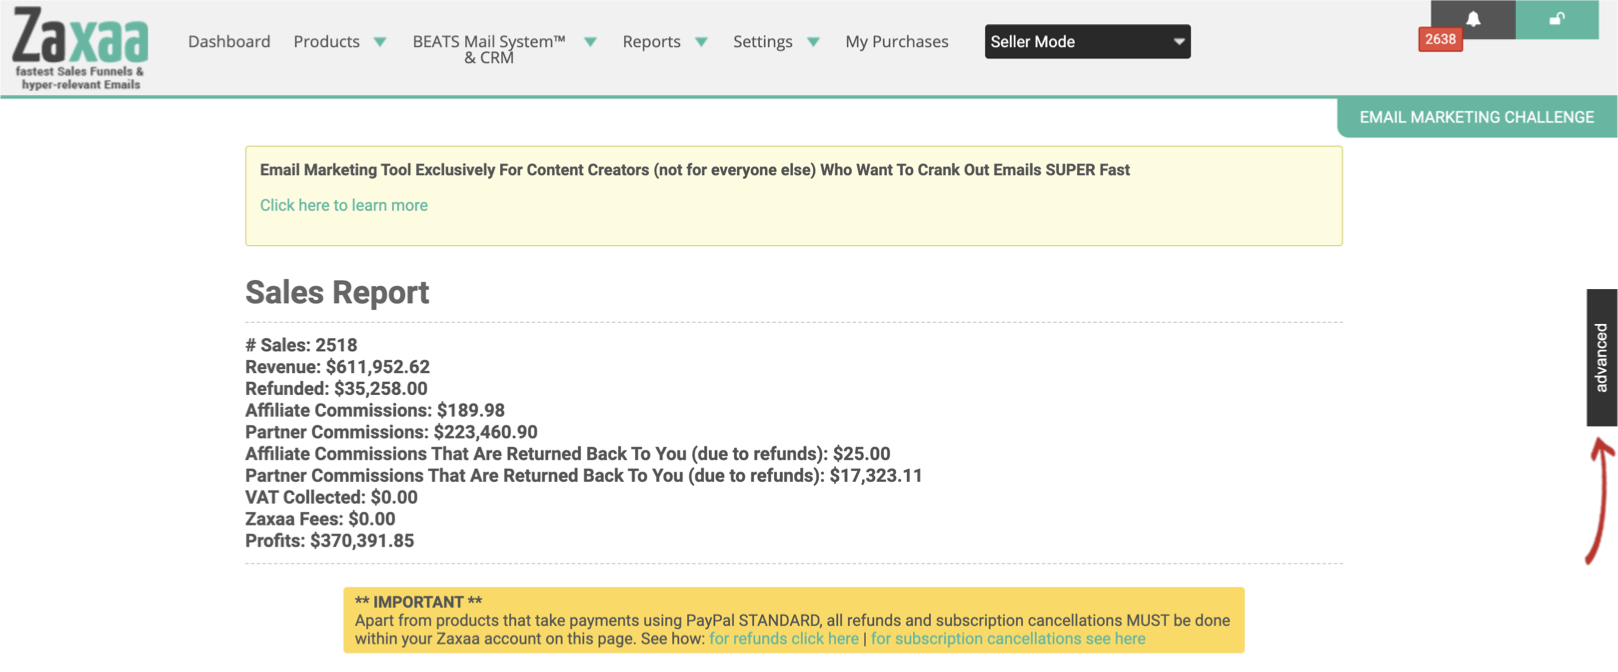Open the vertical advanced side tab
Viewport: 1618px width, 672px height.
pos(1601,357)
